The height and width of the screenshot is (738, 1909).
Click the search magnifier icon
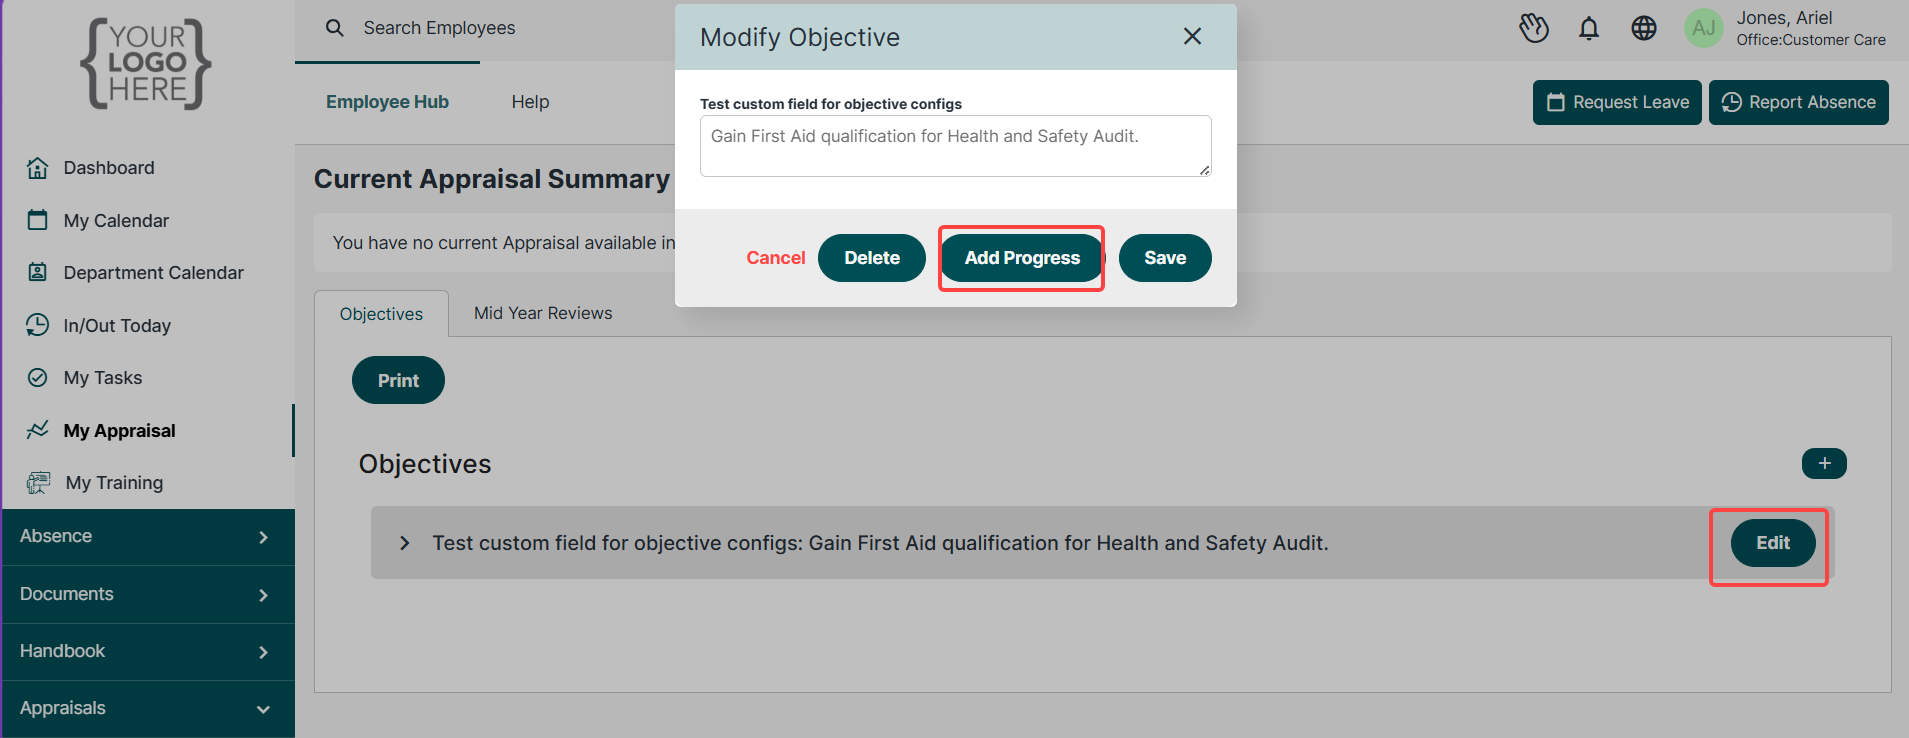335,28
